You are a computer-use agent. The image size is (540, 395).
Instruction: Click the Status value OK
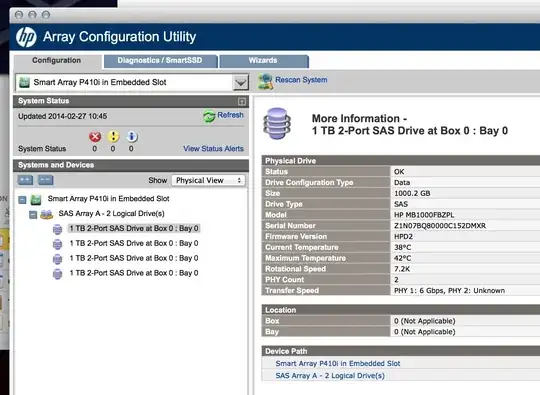399,171
